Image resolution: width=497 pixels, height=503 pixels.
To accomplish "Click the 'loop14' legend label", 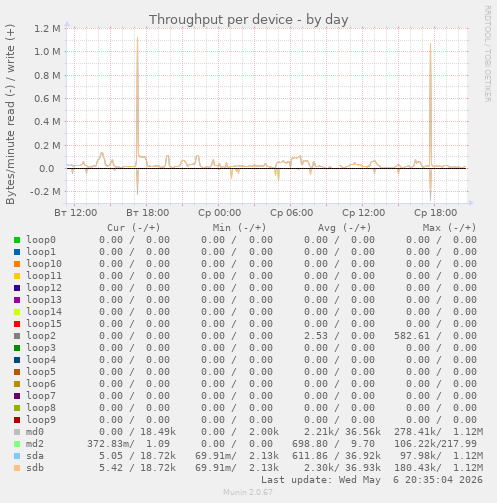I will pos(44,312).
